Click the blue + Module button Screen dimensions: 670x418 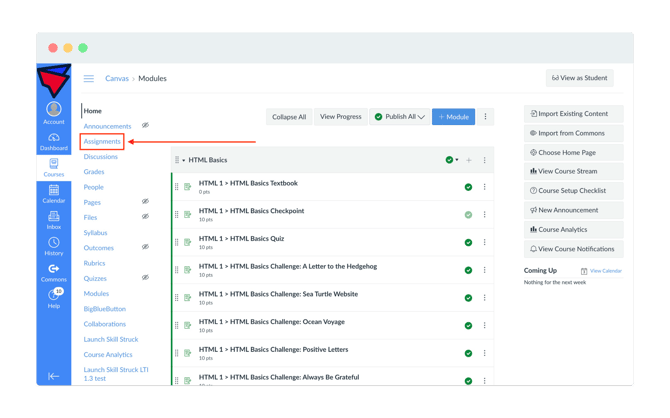pyautogui.click(x=453, y=117)
